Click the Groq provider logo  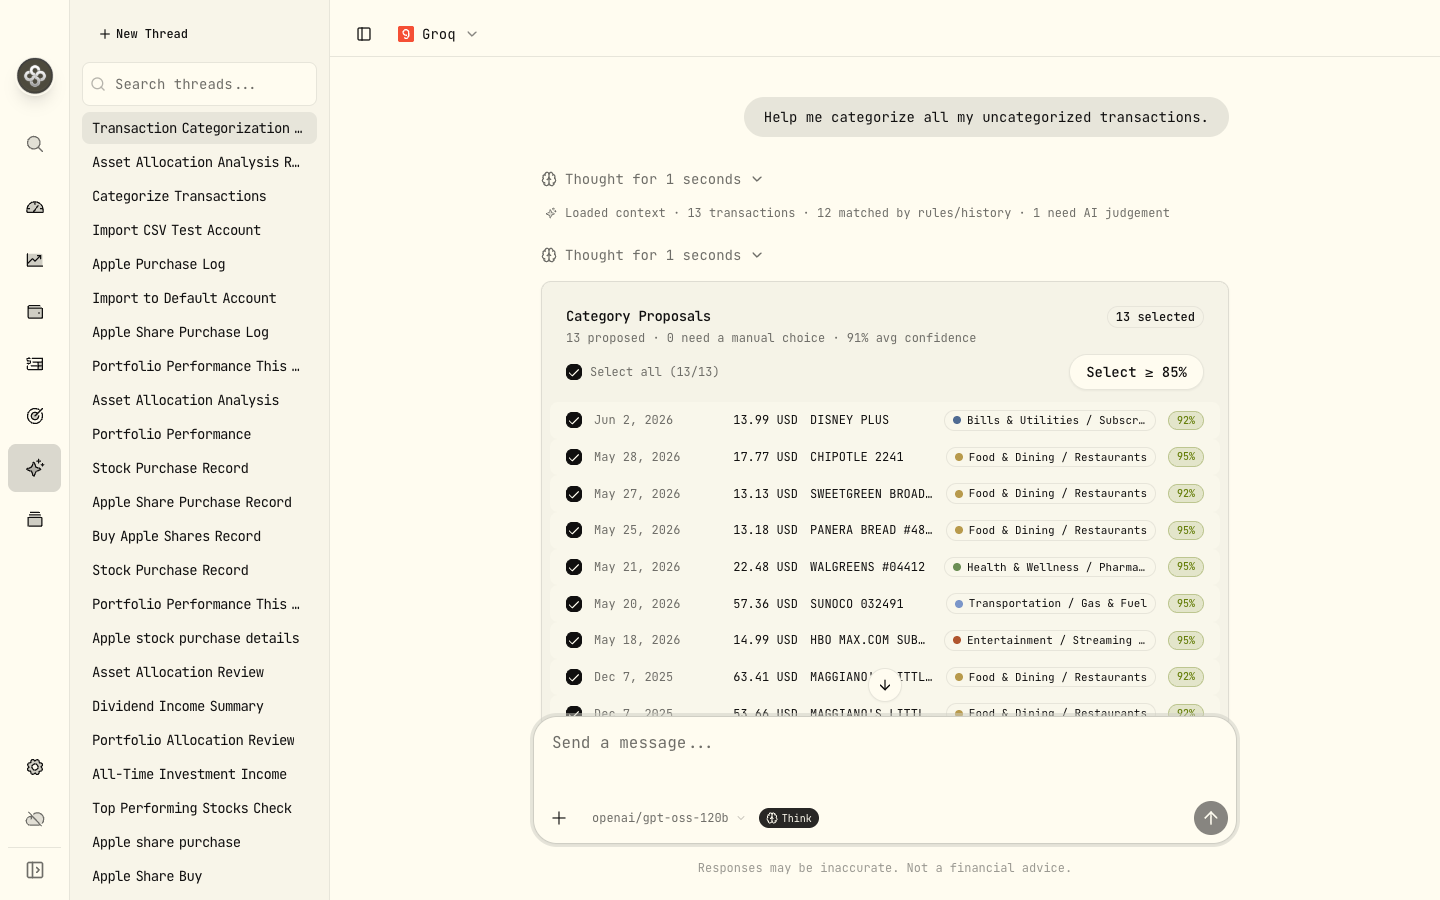click(406, 34)
